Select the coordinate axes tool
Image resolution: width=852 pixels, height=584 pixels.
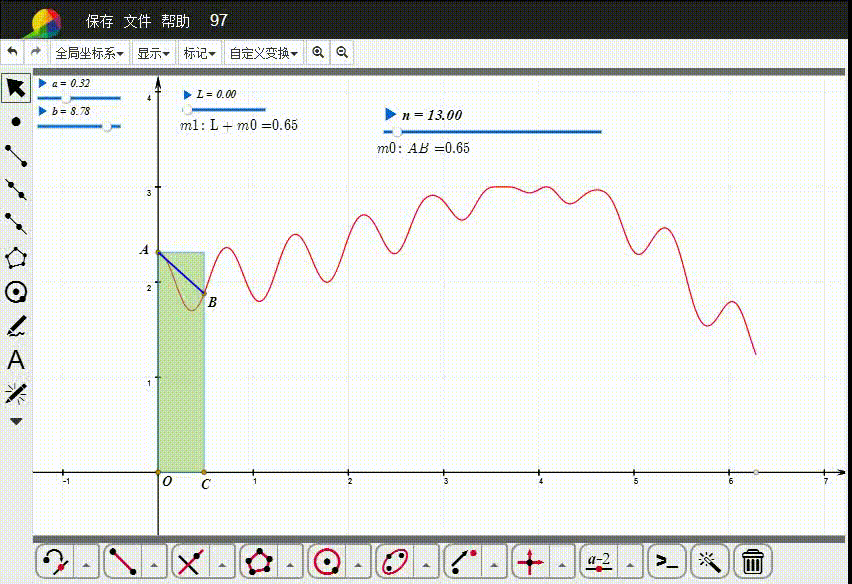tap(531, 561)
